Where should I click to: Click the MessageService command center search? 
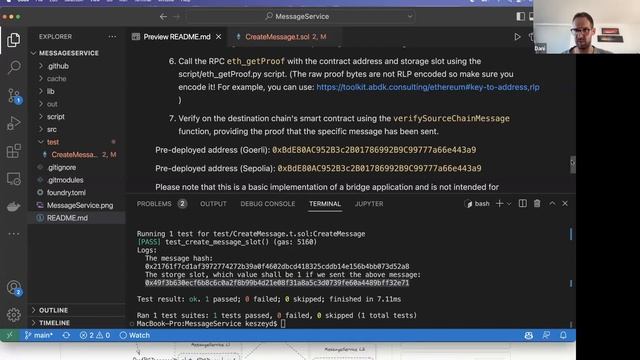(x=301, y=16)
